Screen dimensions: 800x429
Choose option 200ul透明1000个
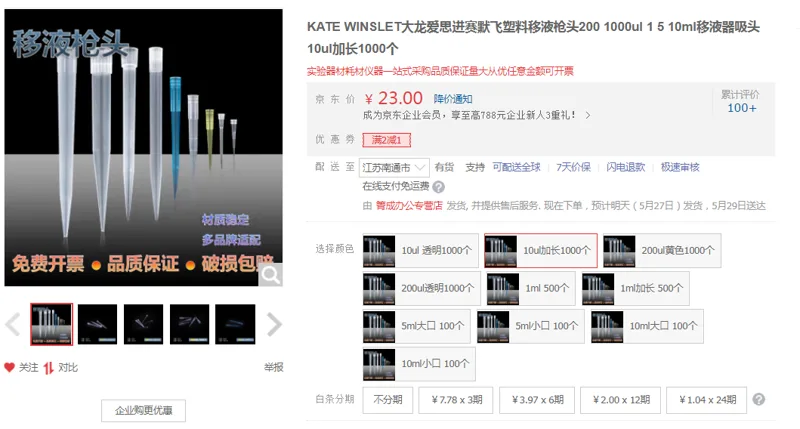[421, 288]
